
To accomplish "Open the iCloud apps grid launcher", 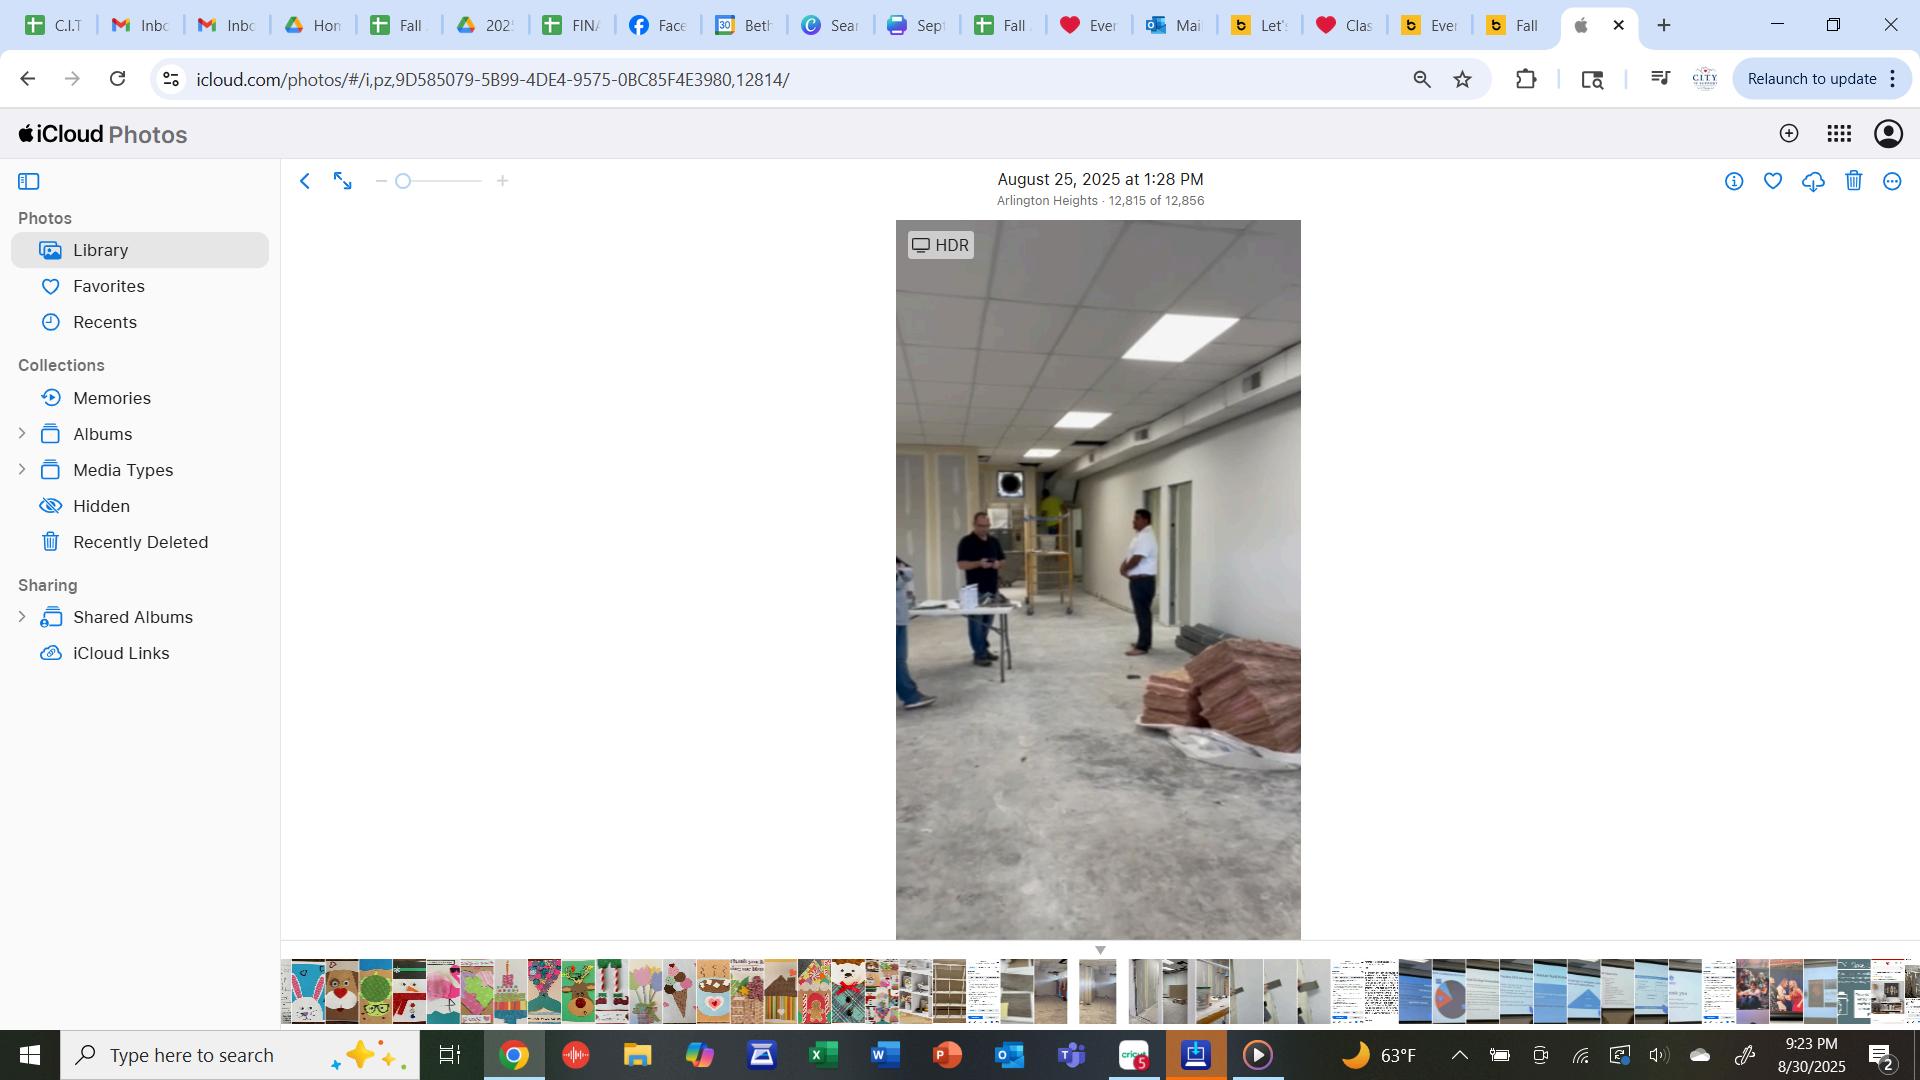I will pyautogui.click(x=1838, y=134).
